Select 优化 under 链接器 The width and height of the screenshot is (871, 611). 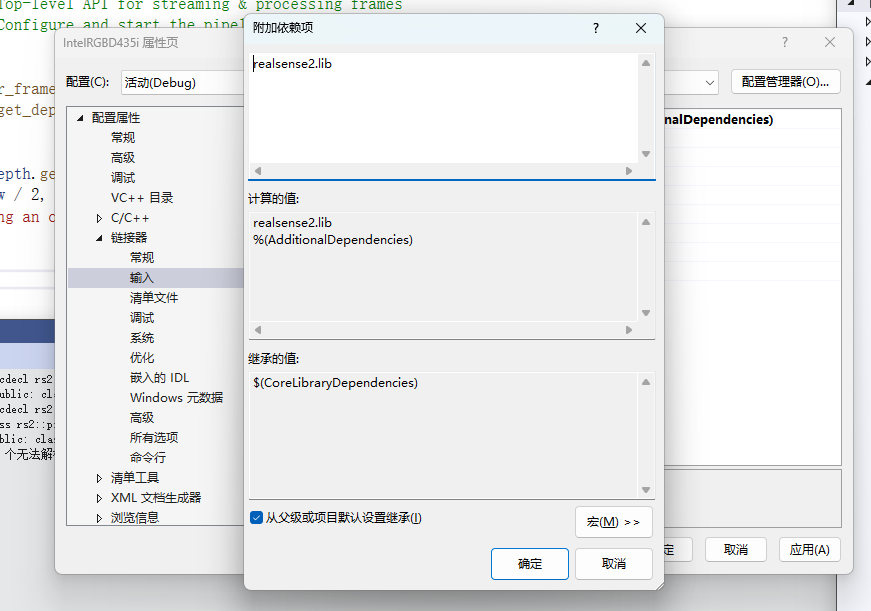click(x=142, y=358)
